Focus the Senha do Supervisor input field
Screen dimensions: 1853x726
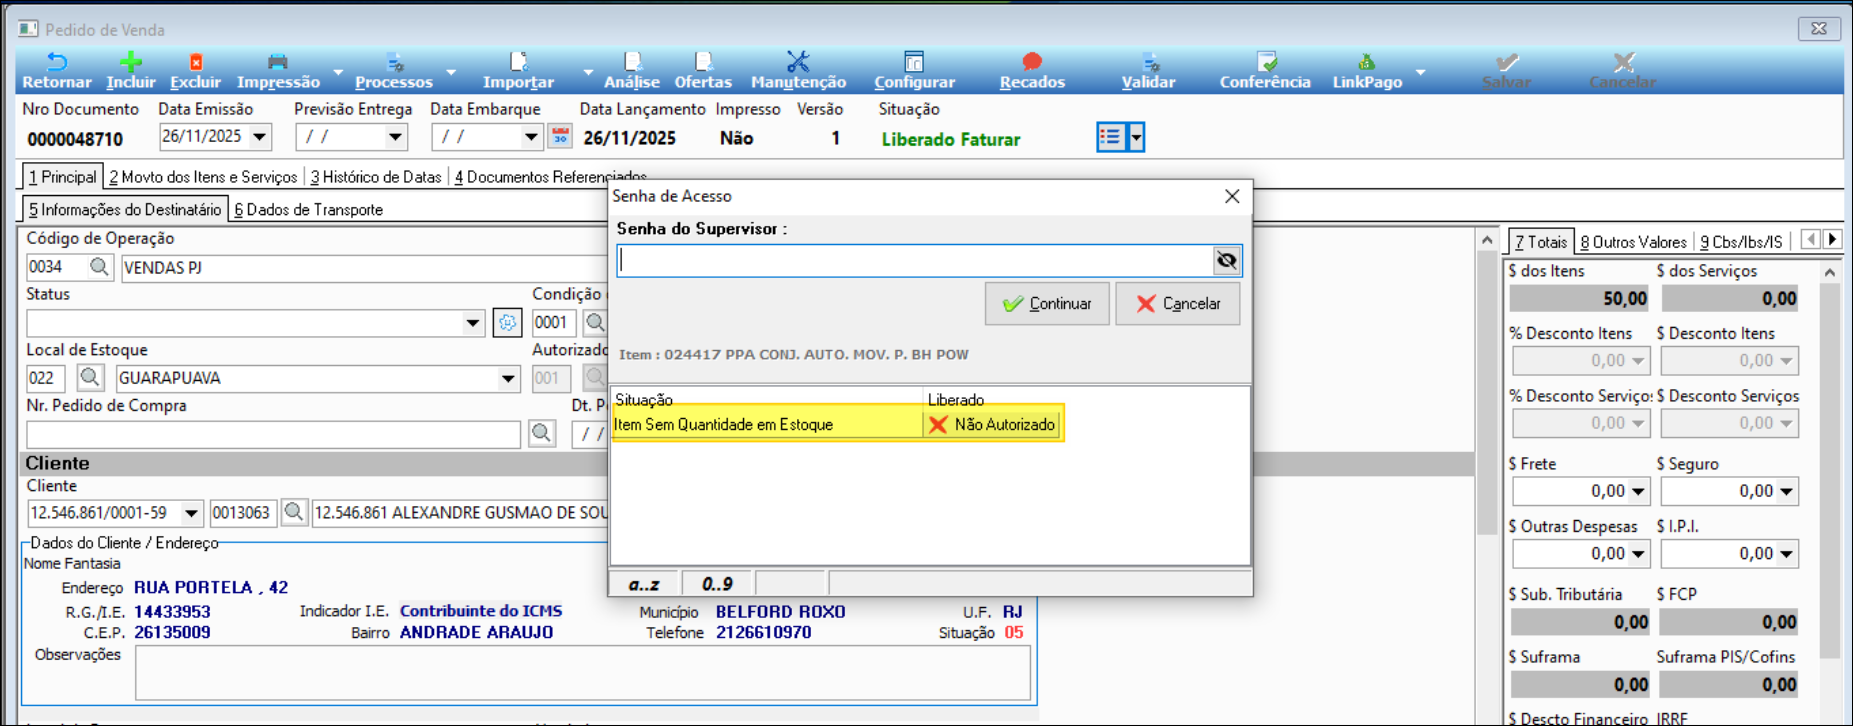point(914,261)
